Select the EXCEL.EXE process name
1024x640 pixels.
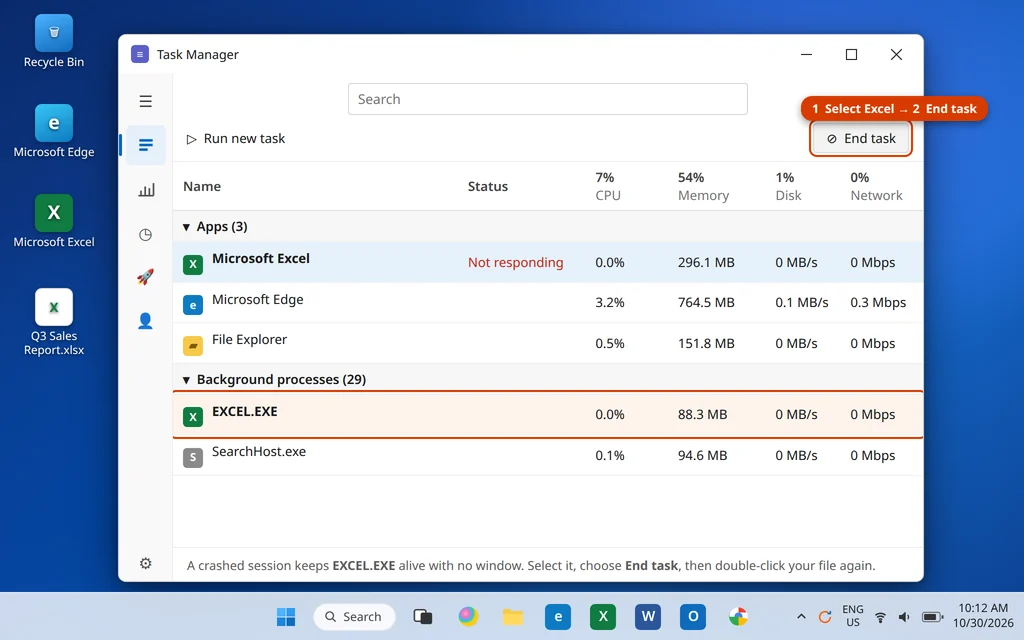coord(245,411)
